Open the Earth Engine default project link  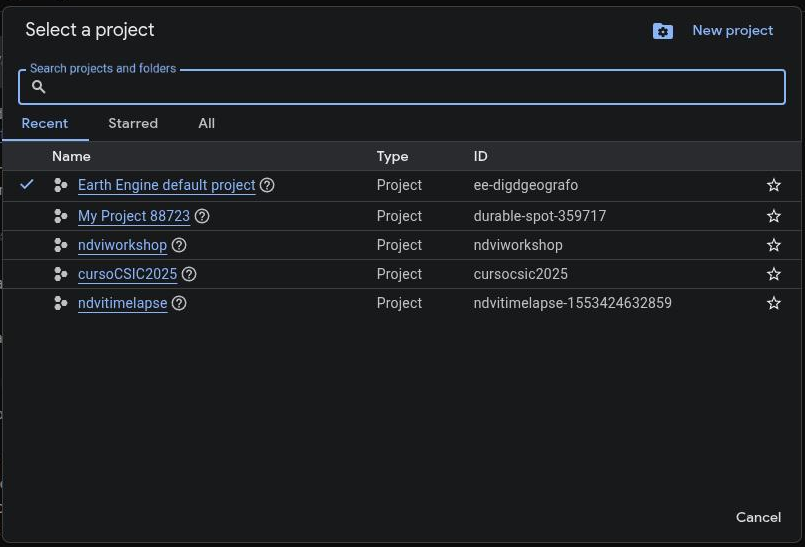tap(166, 185)
